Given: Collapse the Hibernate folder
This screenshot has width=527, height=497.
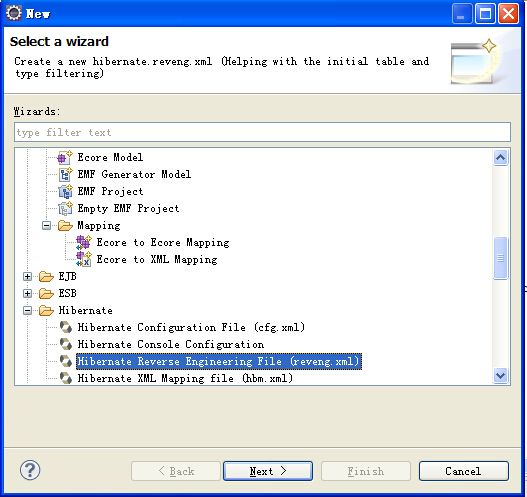Looking at the screenshot, I should tap(28, 310).
